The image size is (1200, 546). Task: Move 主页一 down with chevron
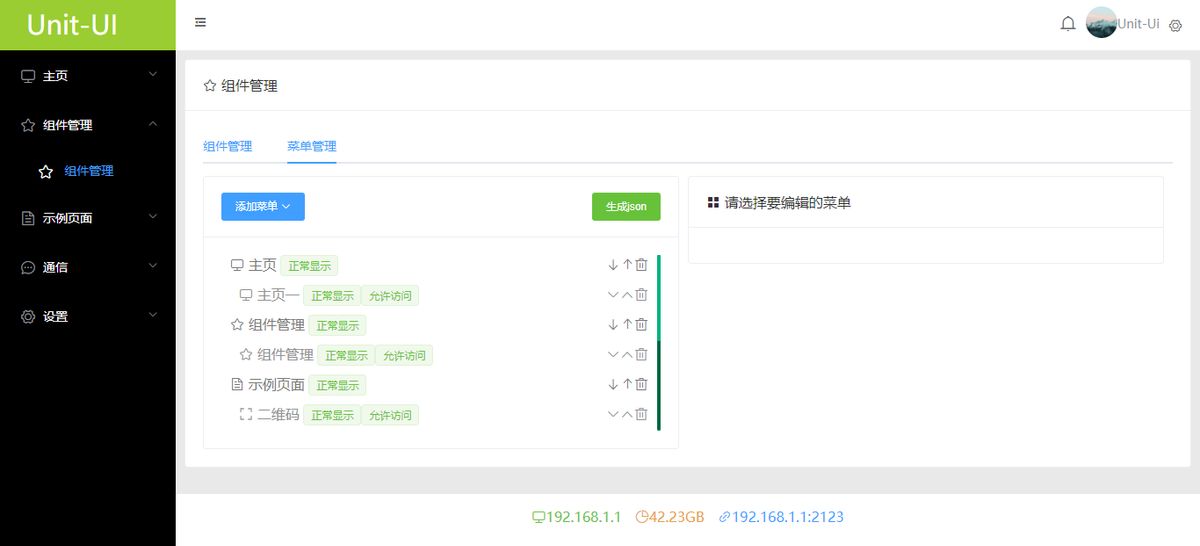(613, 295)
